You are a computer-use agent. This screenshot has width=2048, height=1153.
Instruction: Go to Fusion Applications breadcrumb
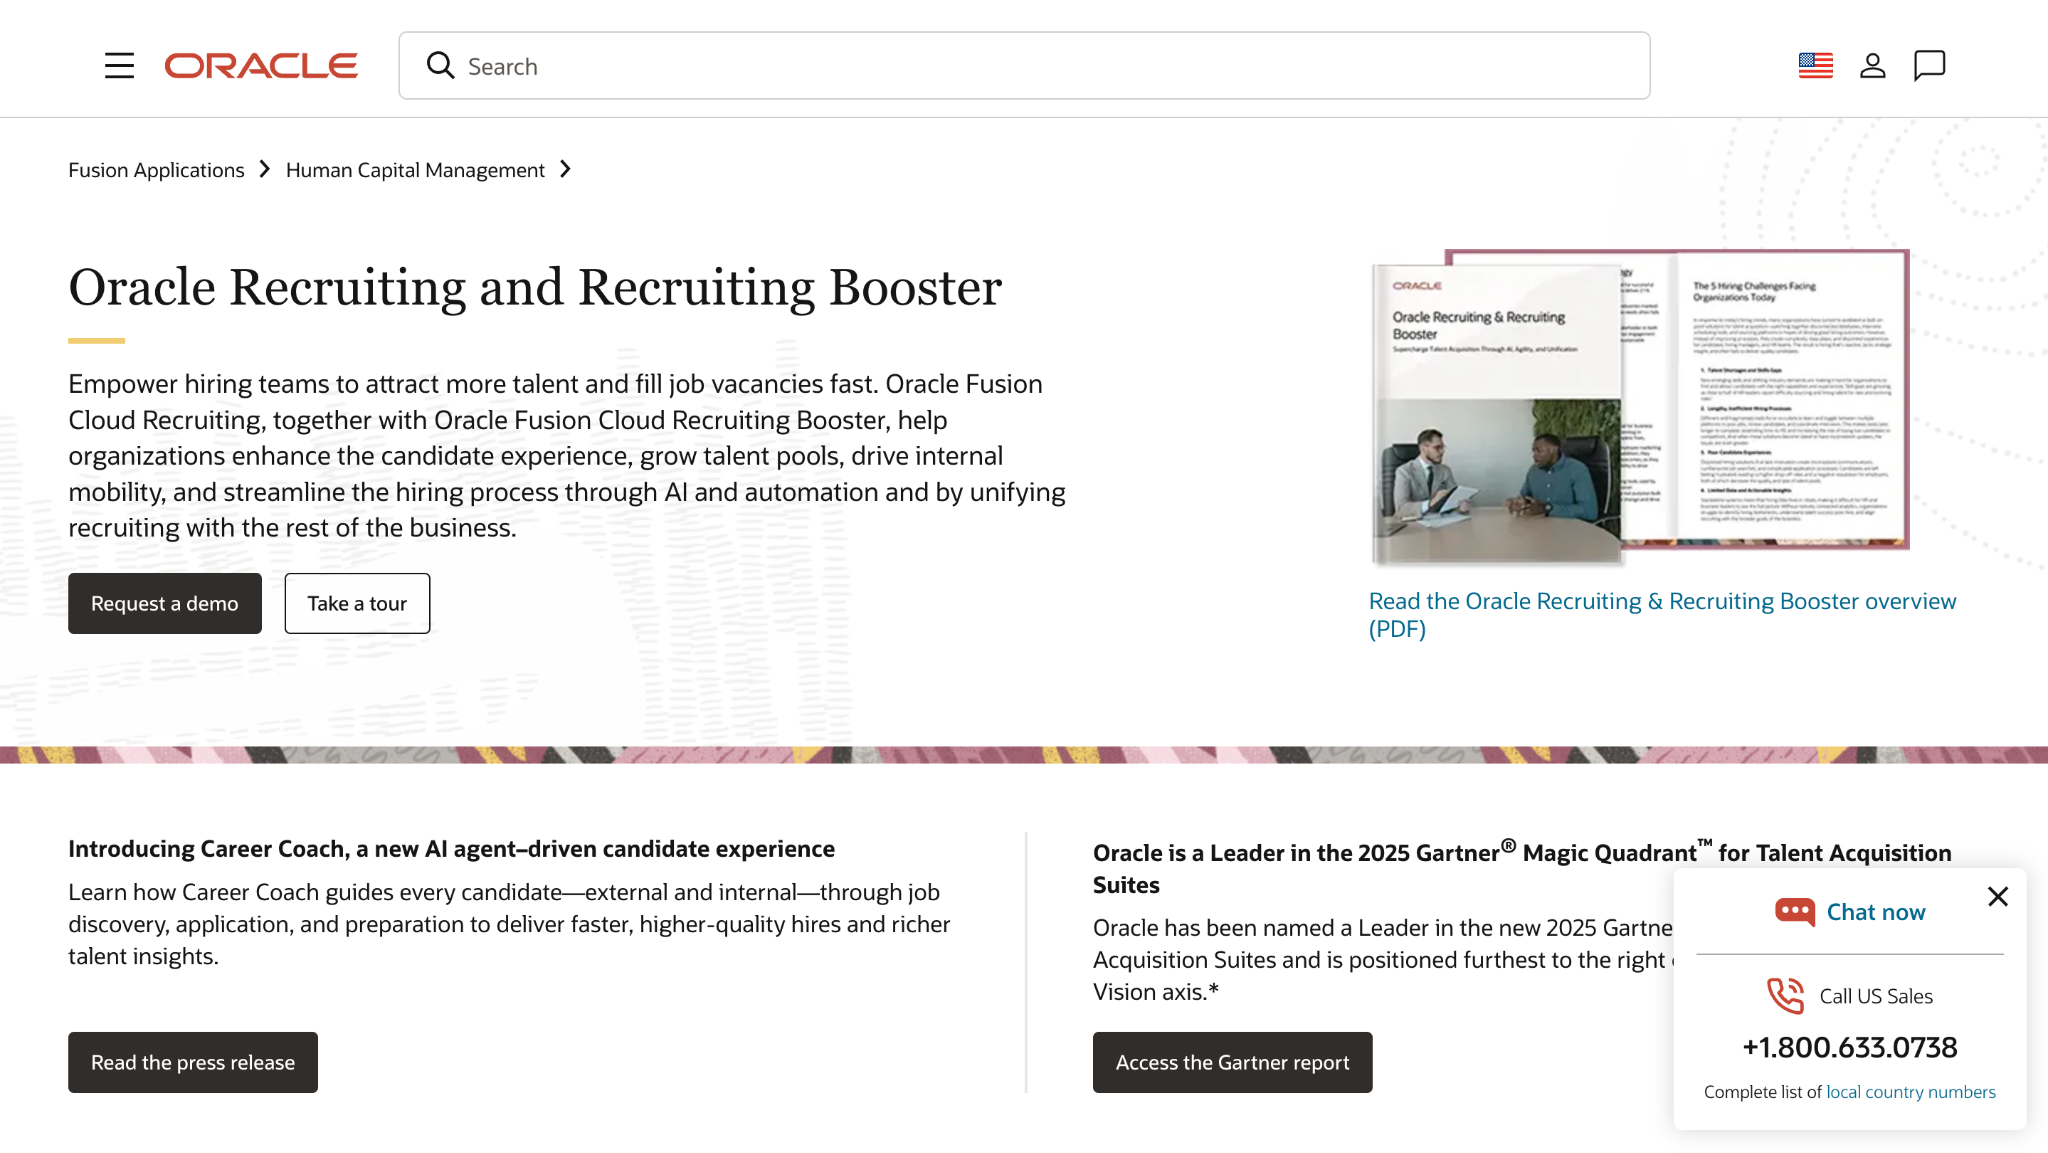click(156, 170)
